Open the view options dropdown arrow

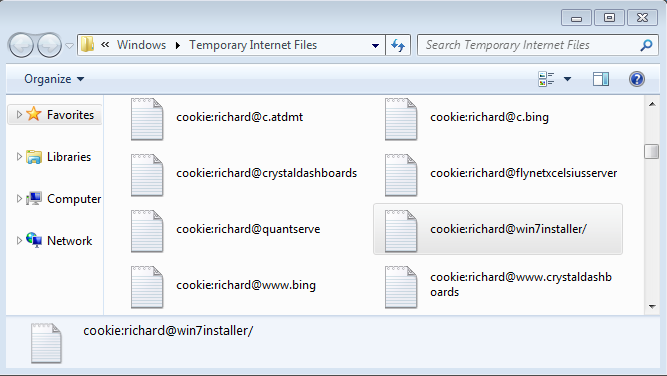tap(567, 79)
